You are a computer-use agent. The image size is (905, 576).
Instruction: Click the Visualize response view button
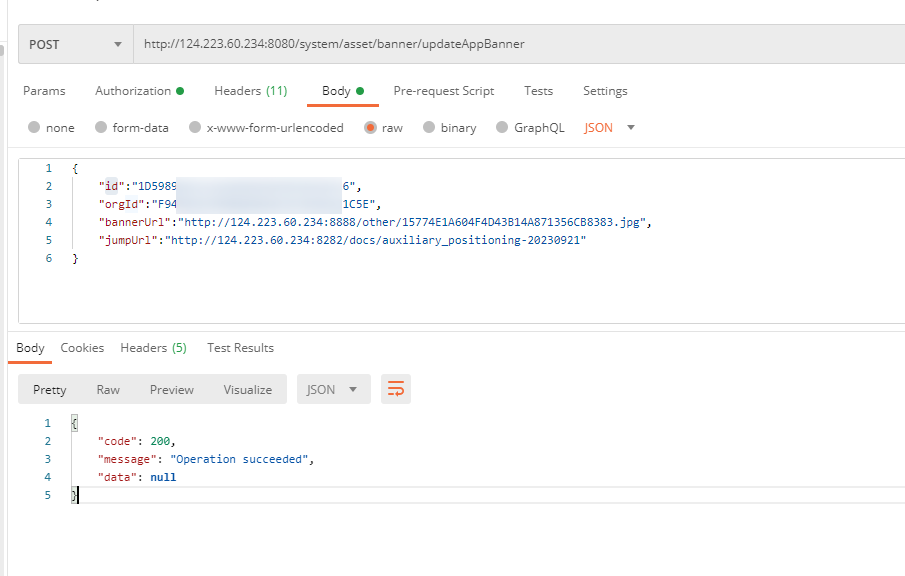[247, 389]
